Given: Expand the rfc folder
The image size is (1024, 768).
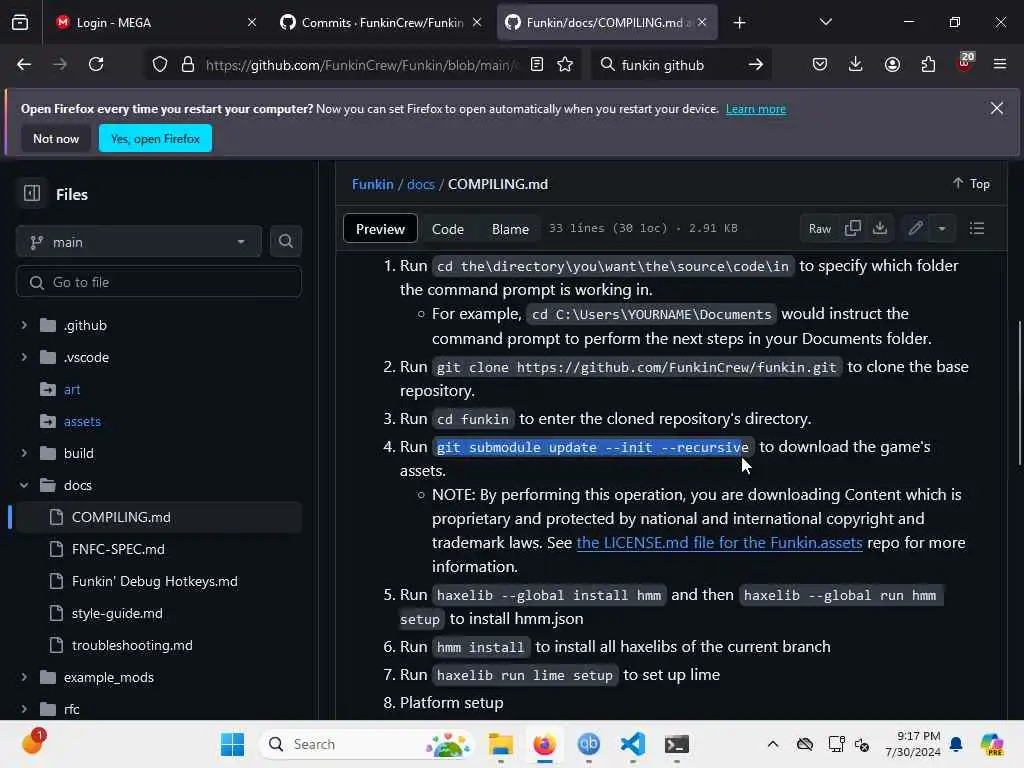Looking at the screenshot, I should [24, 709].
